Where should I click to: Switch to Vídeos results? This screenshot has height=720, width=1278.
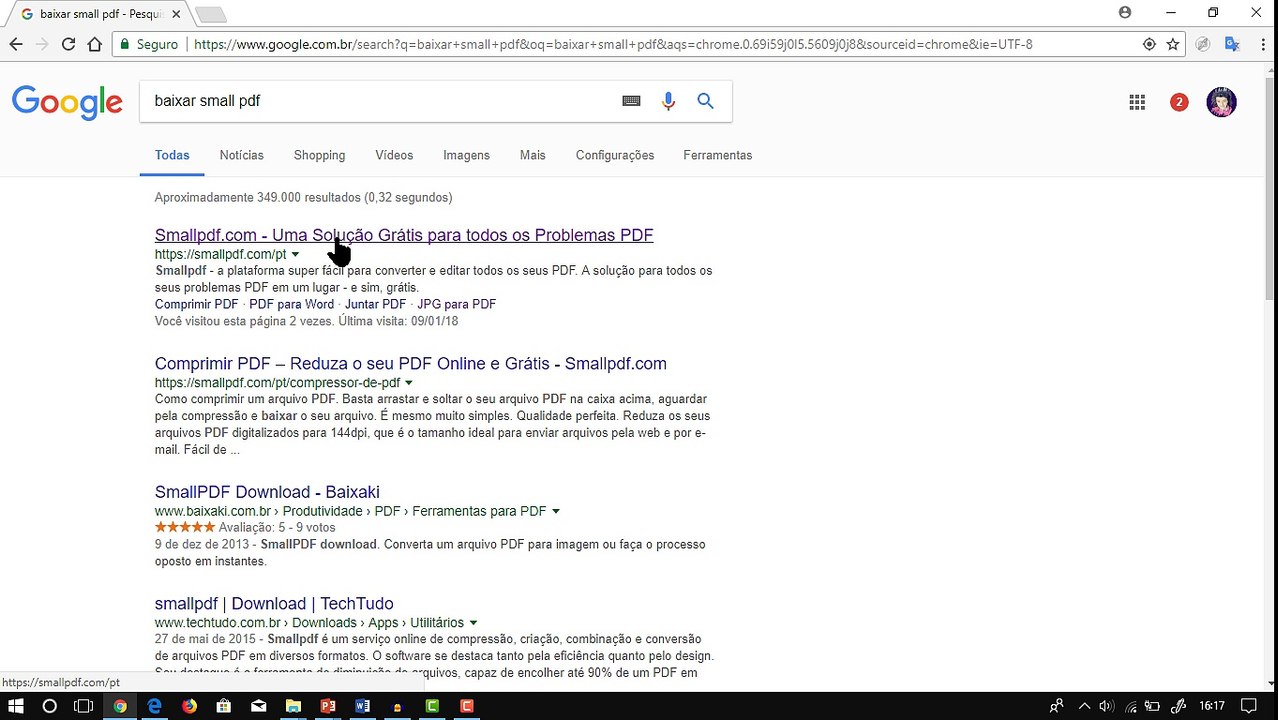pyautogui.click(x=394, y=155)
